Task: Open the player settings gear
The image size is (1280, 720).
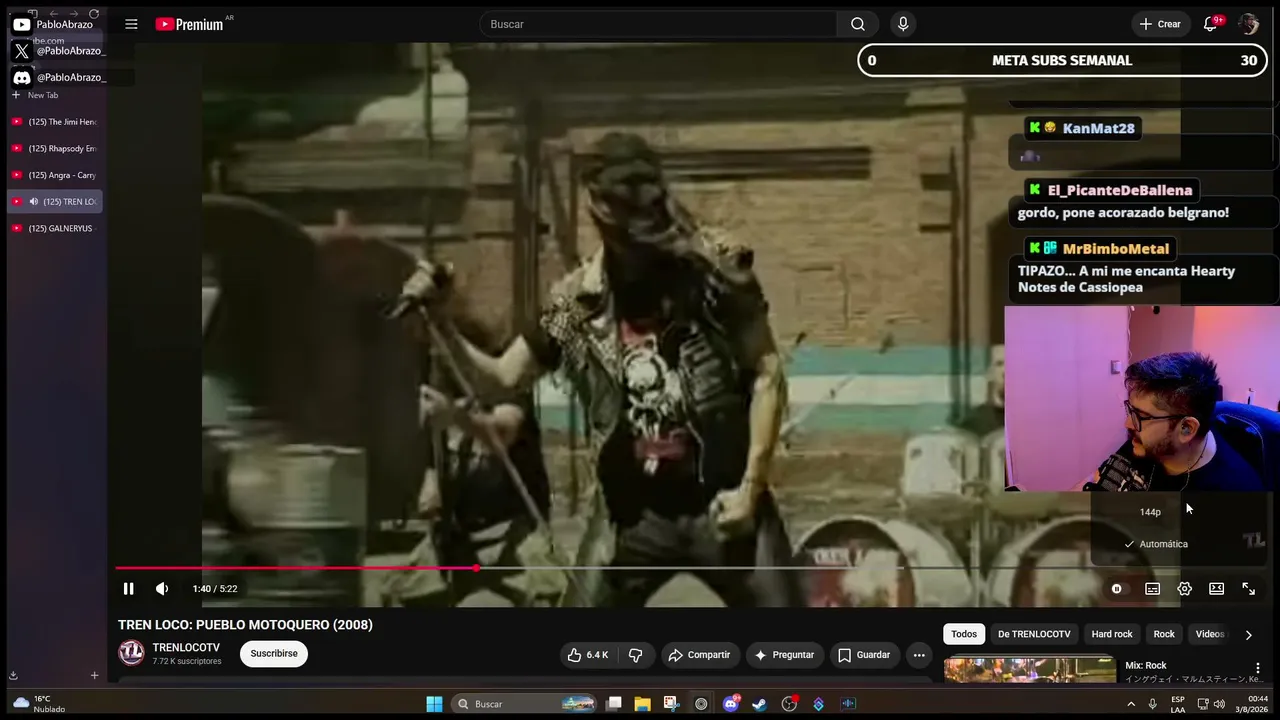Action: (x=1184, y=589)
